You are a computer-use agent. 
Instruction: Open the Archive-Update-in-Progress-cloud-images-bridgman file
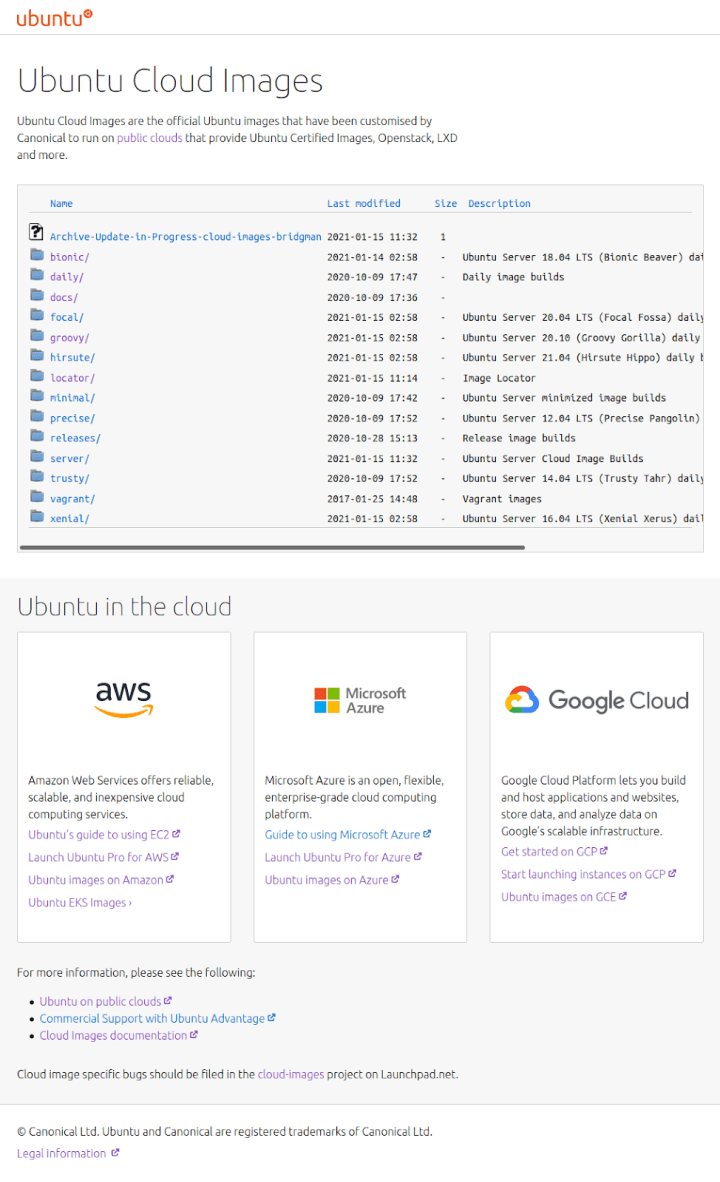point(185,237)
